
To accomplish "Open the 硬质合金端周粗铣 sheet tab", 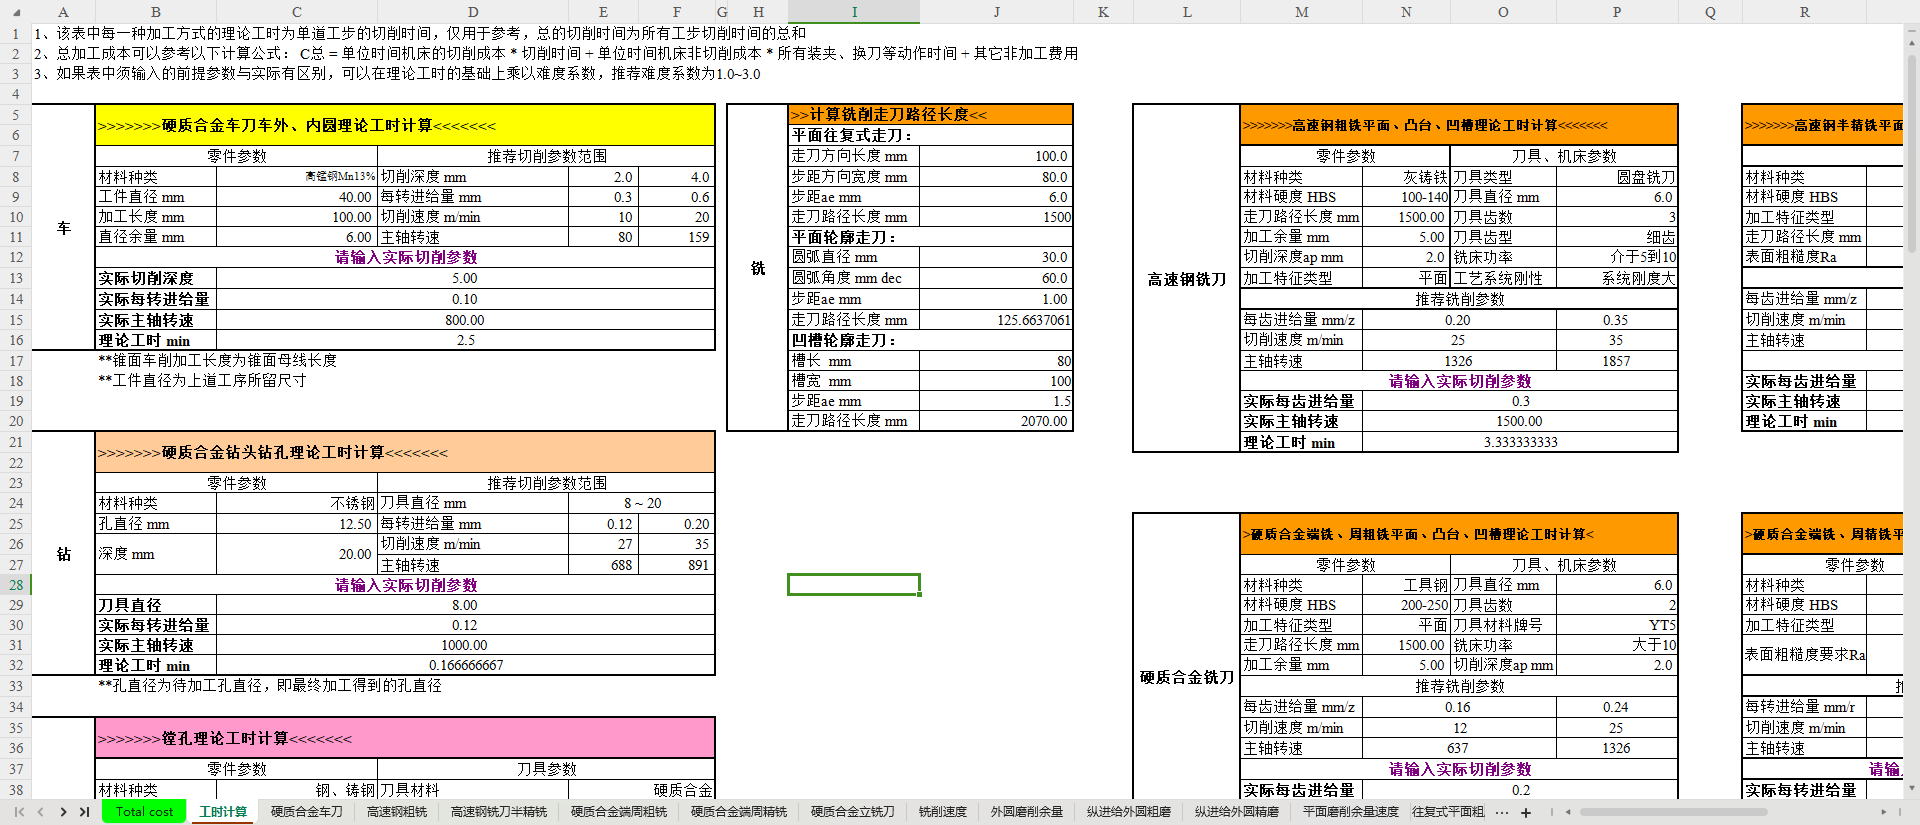I will 619,812.
